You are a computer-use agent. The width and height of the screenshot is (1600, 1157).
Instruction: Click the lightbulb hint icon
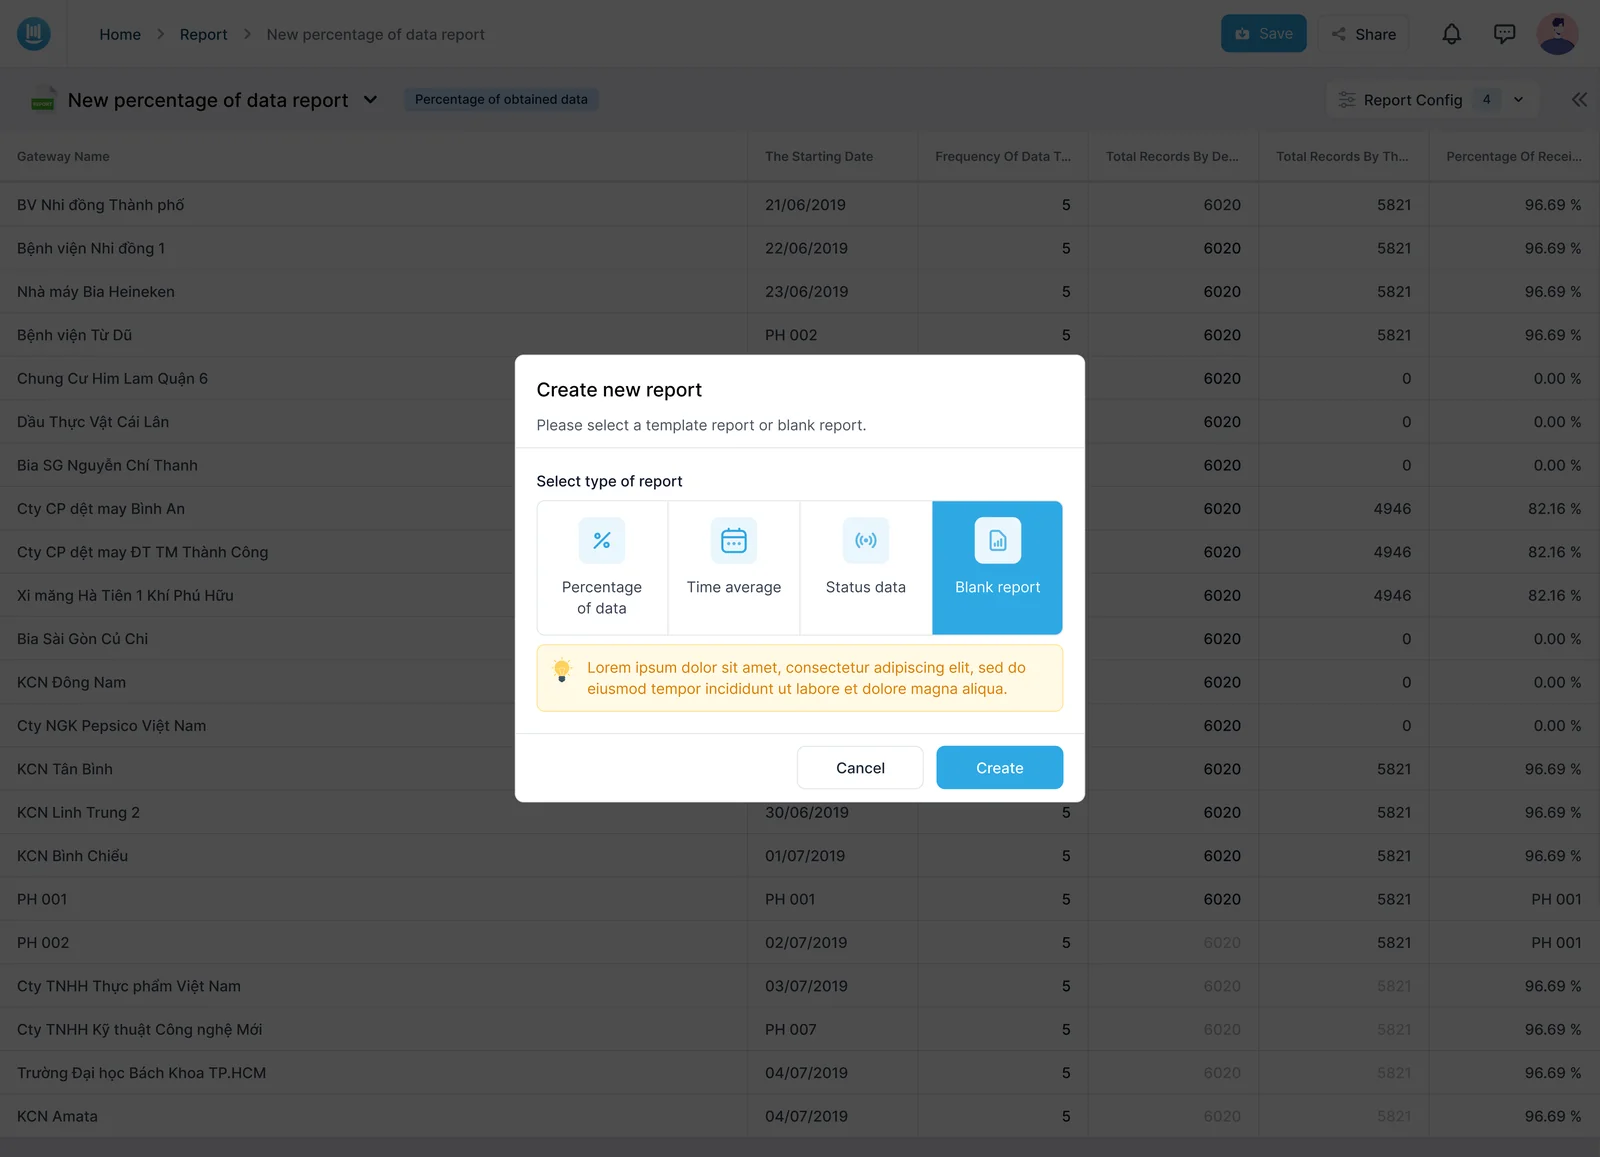pos(562,670)
